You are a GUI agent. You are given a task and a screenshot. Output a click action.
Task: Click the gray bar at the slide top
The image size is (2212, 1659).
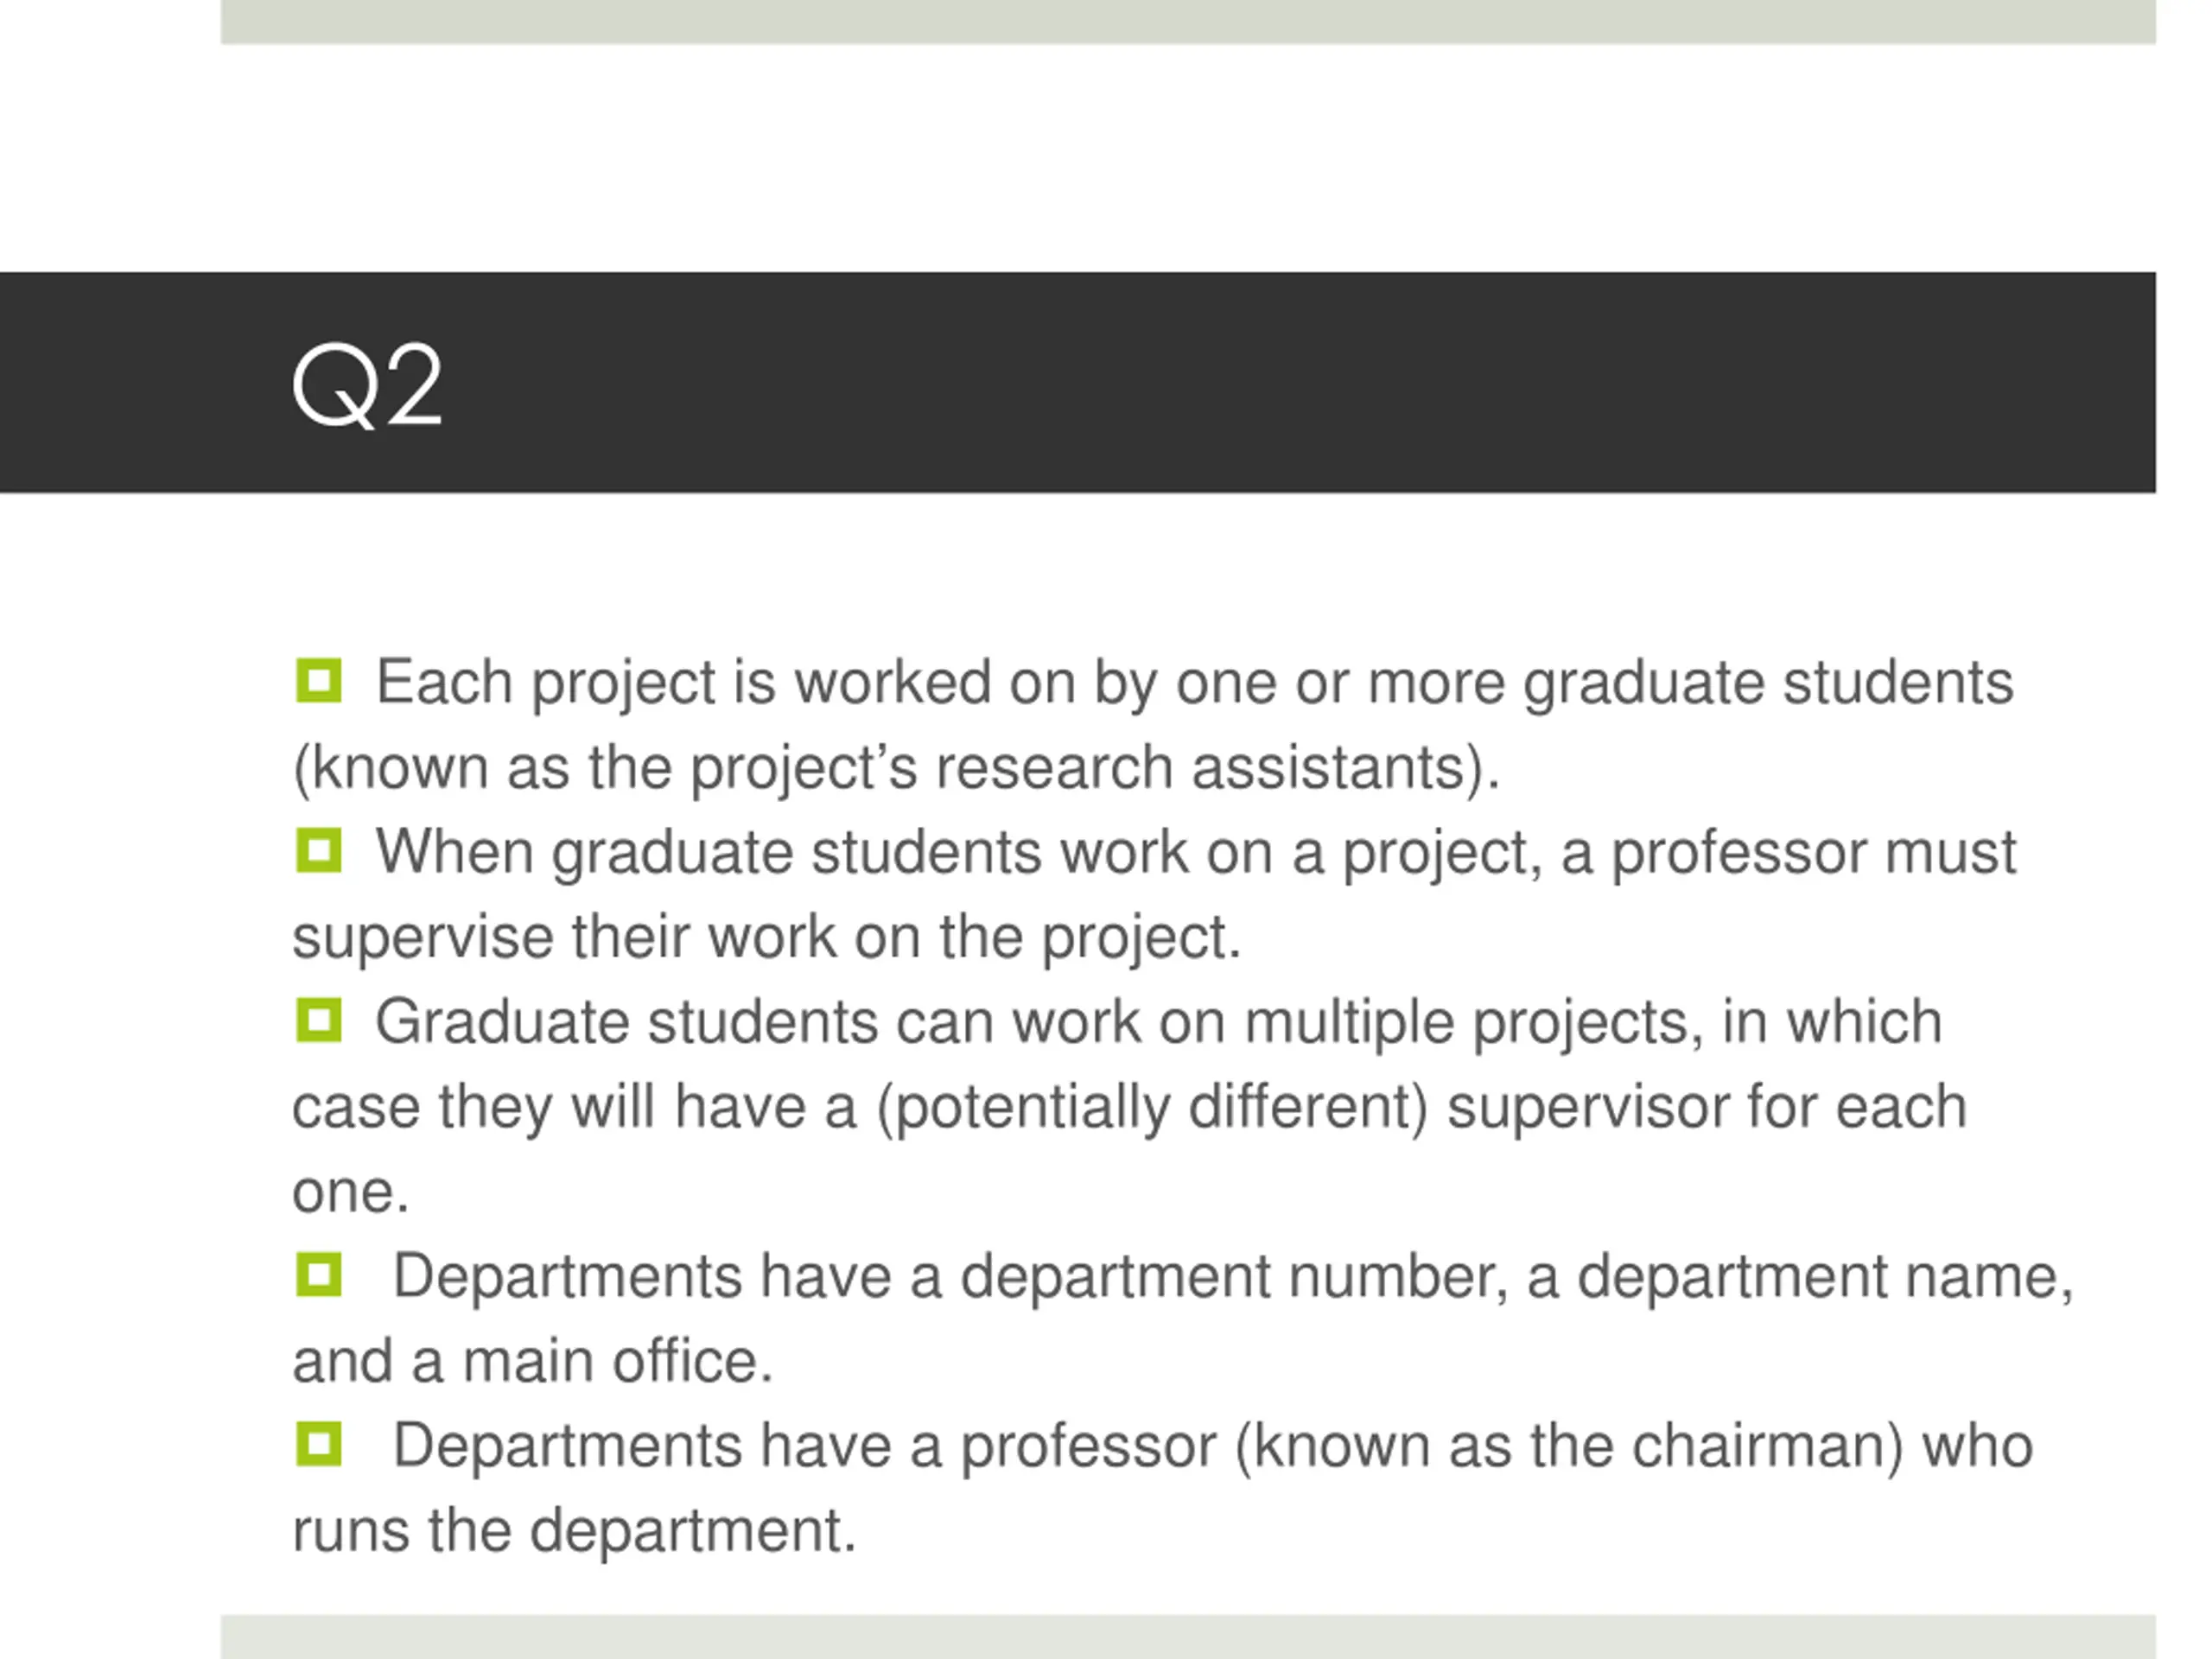click(1188, 21)
